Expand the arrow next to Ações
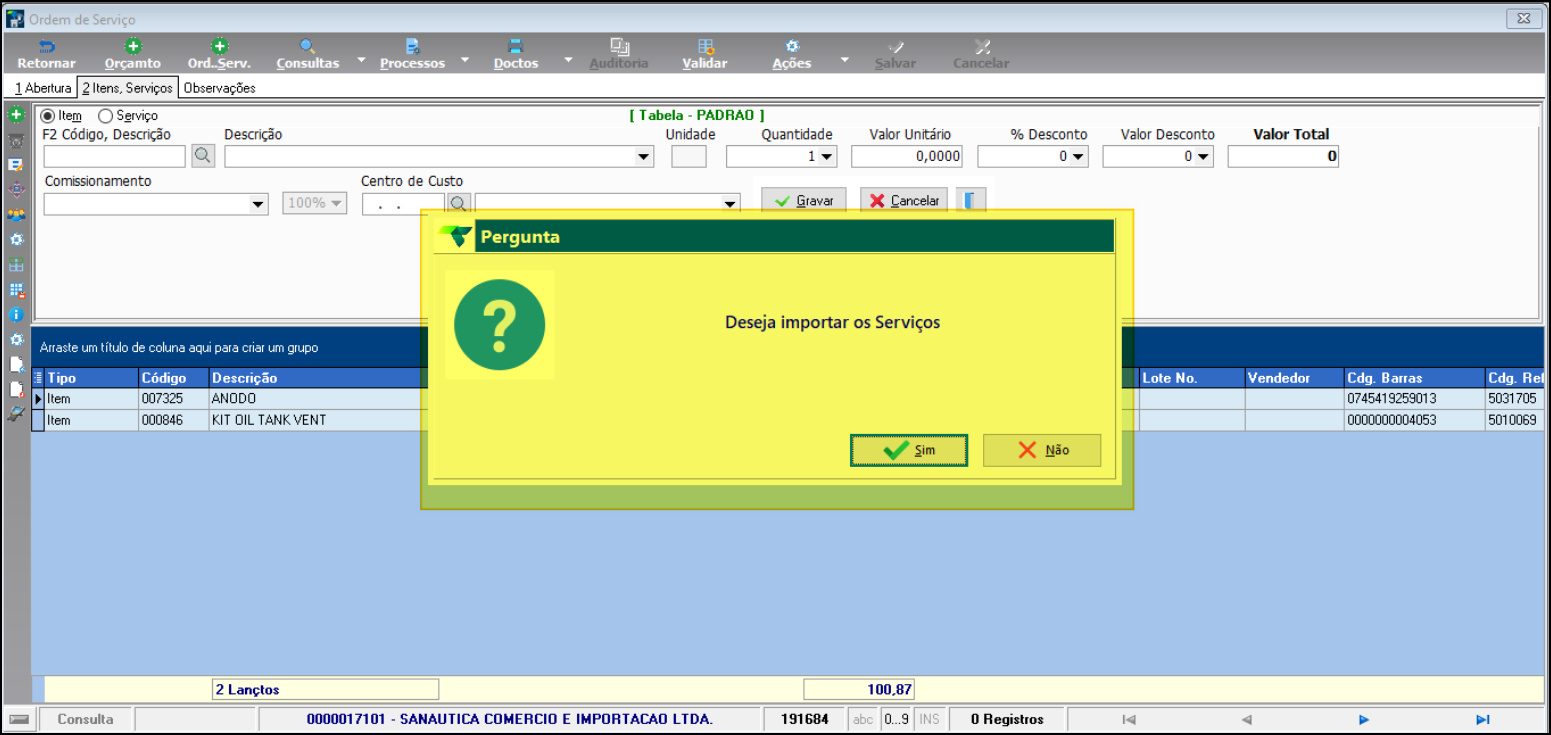 coord(844,60)
